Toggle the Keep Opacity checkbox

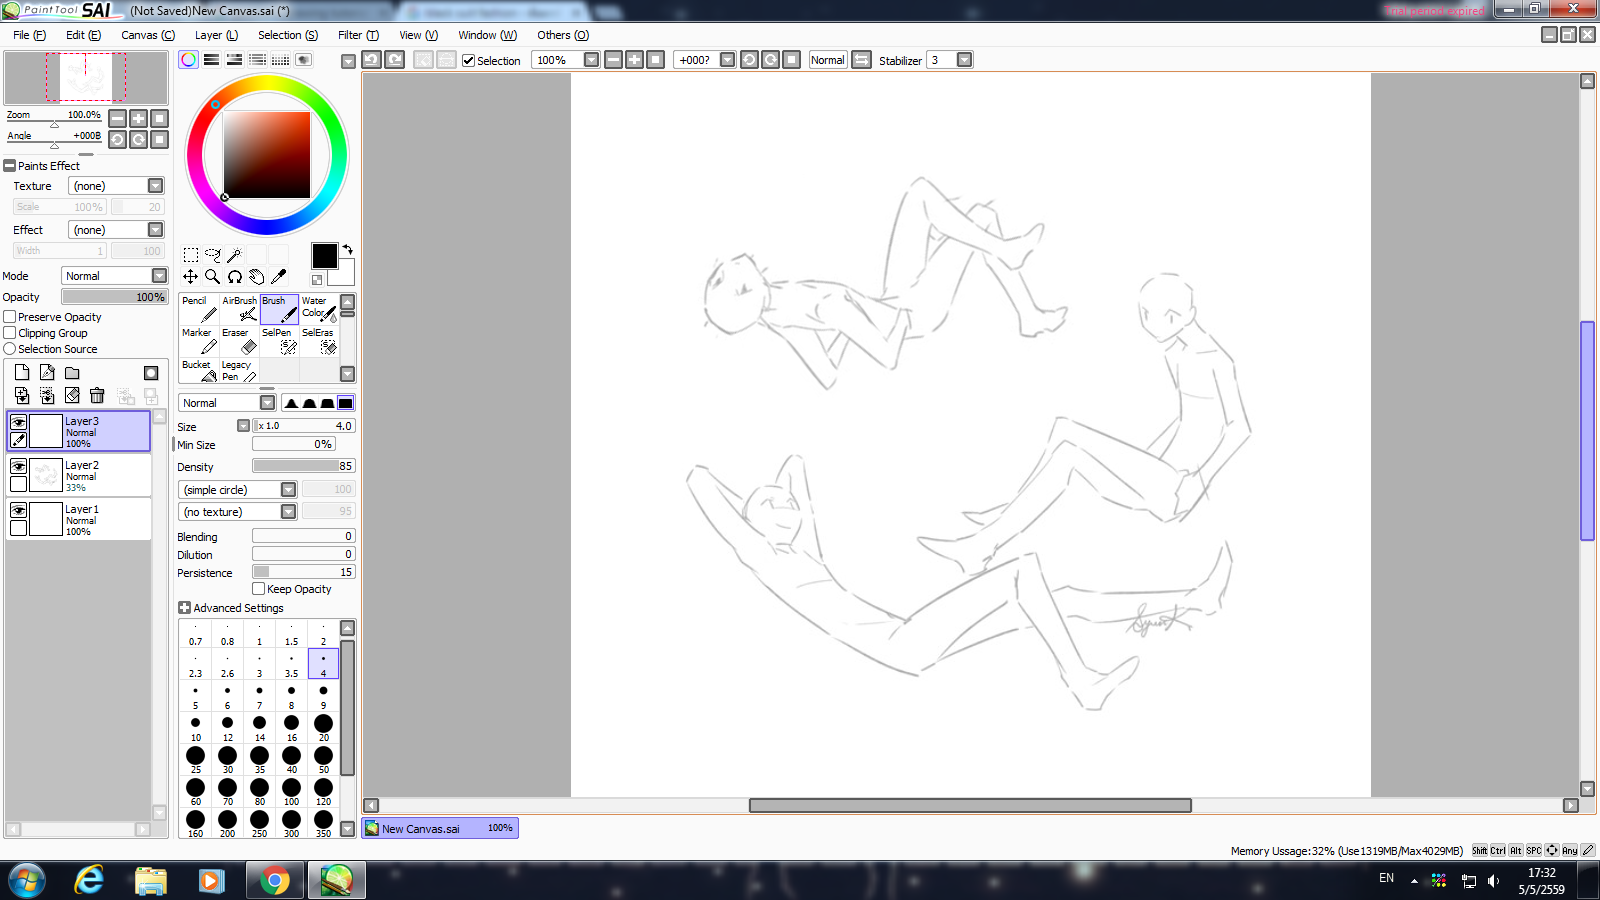pos(259,589)
